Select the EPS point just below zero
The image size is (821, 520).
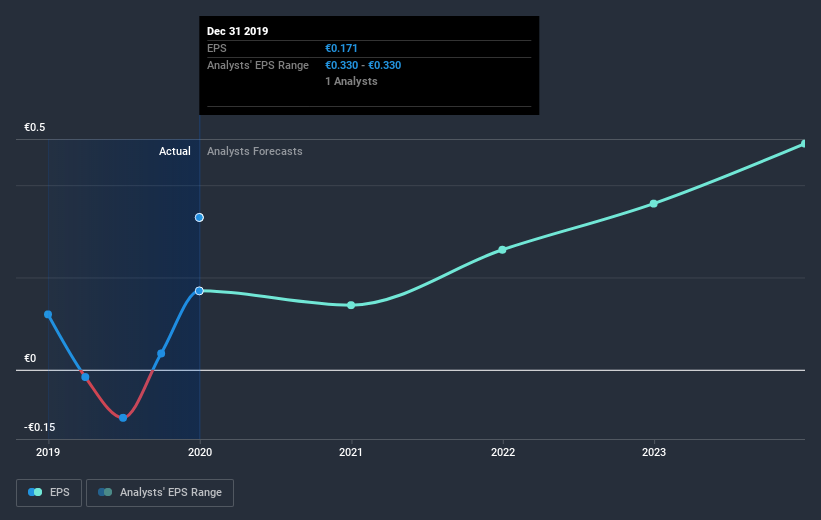[x=85, y=377]
